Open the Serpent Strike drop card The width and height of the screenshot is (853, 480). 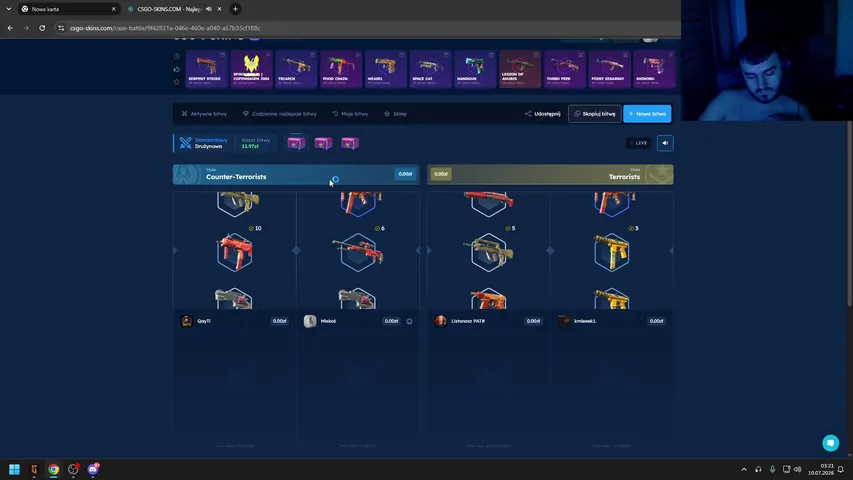(206, 69)
